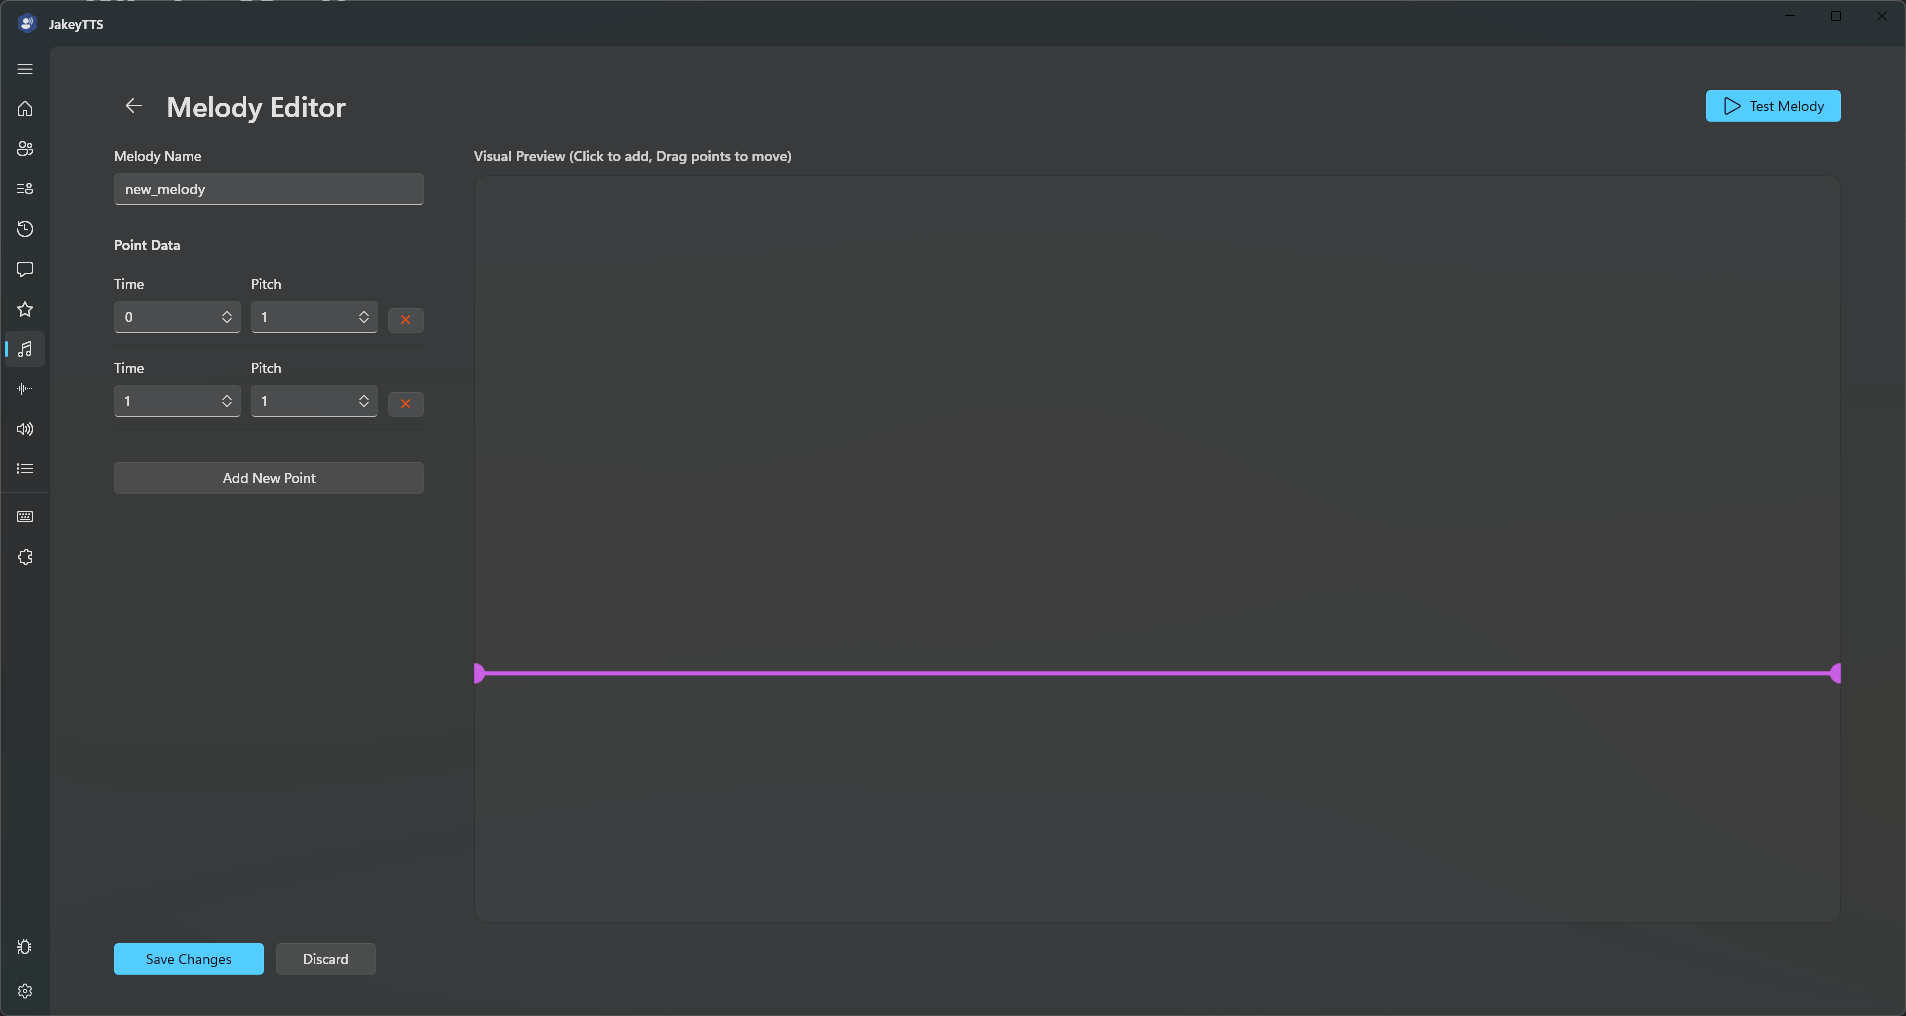Click the Time field showing 0
1906x1016 pixels.
[x=177, y=317]
